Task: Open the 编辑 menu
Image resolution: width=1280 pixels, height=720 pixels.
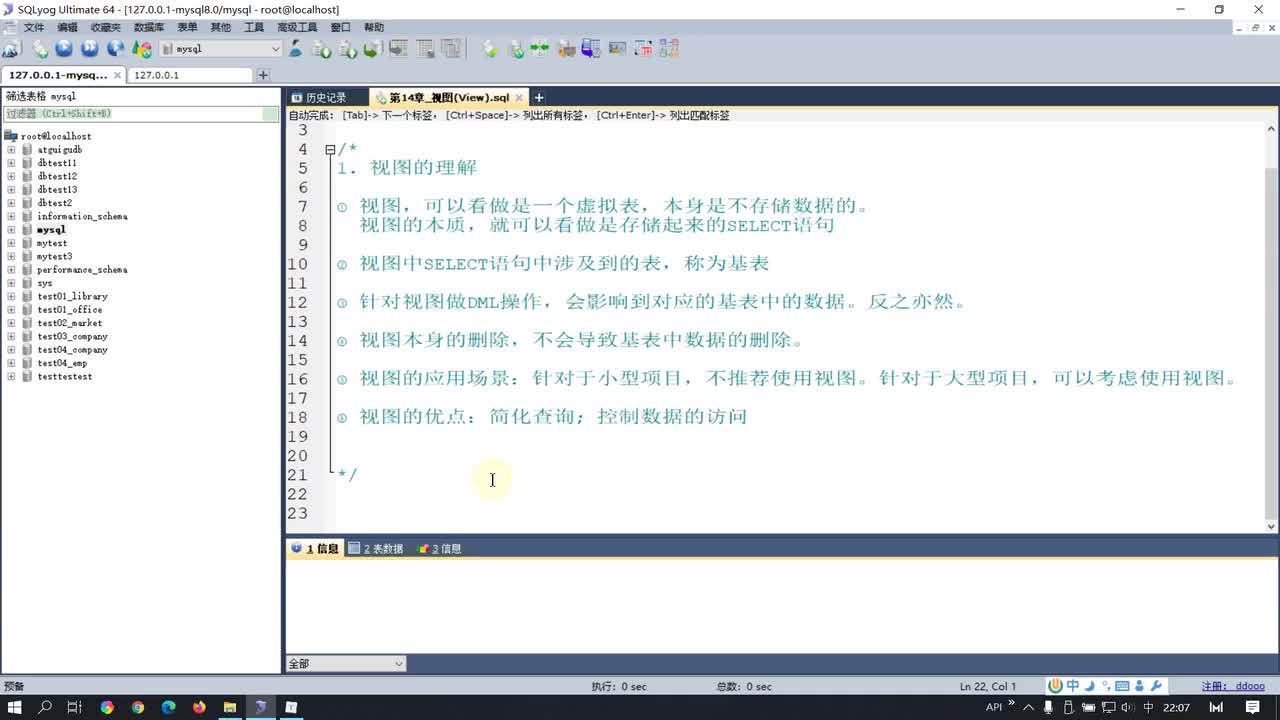Action: point(67,27)
